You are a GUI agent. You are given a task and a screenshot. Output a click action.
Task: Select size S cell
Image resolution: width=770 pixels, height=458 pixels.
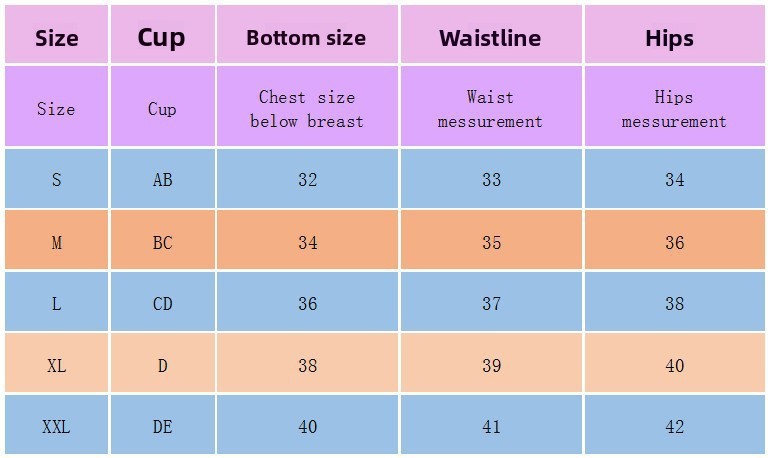point(56,180)
